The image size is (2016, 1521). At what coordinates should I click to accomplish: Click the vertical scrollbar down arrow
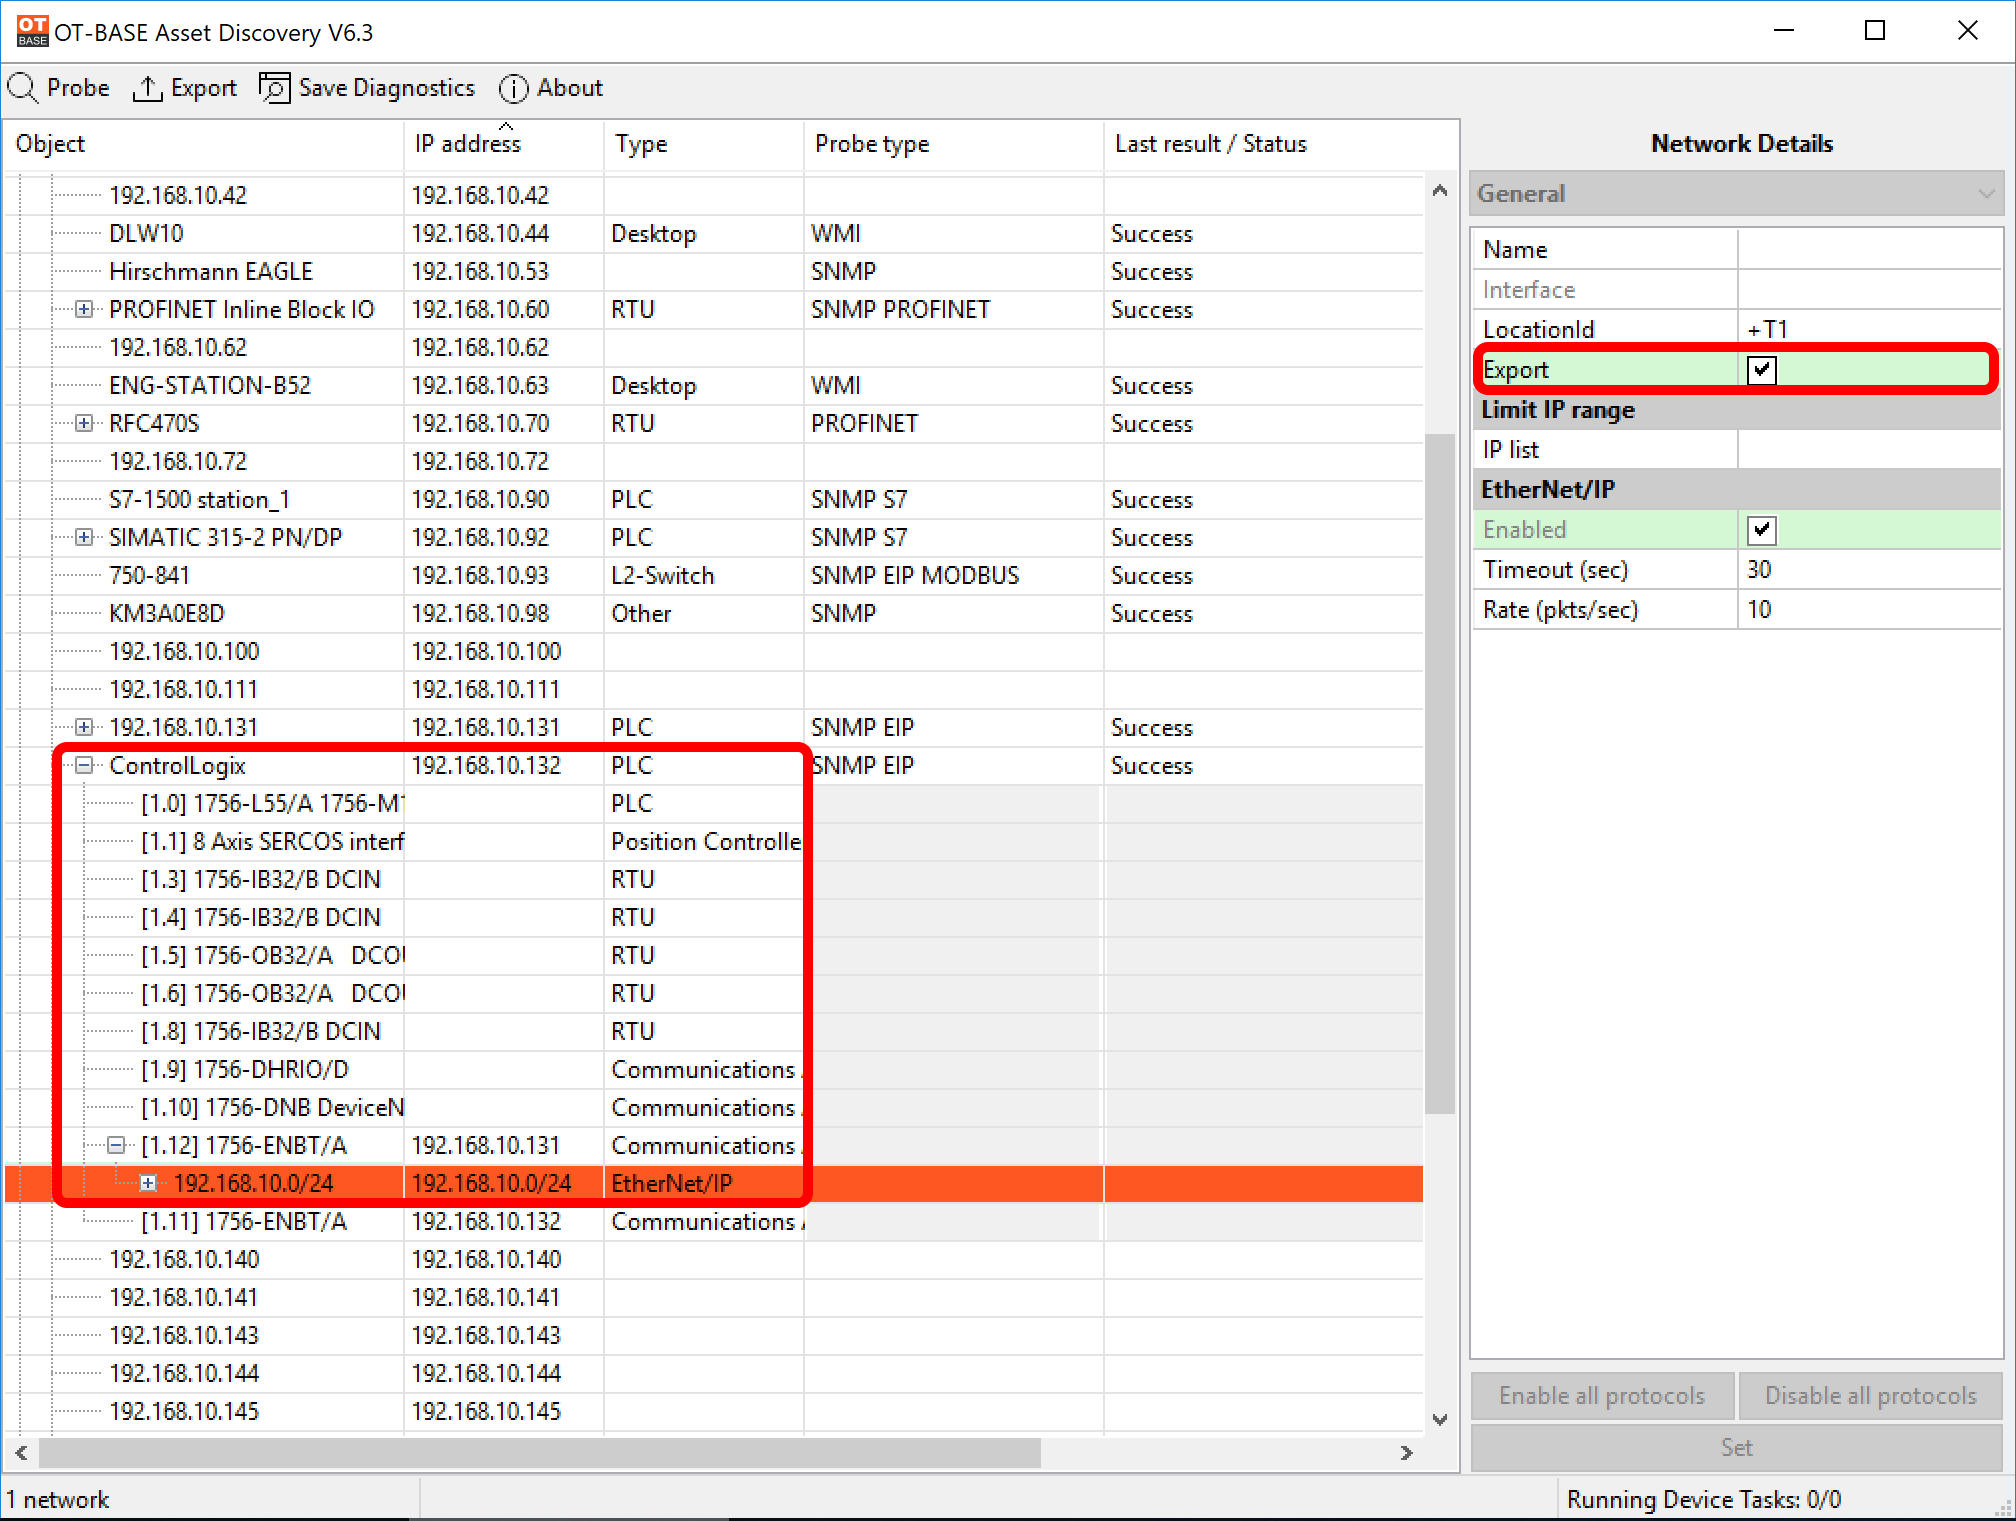[x=1440, y=1420]
